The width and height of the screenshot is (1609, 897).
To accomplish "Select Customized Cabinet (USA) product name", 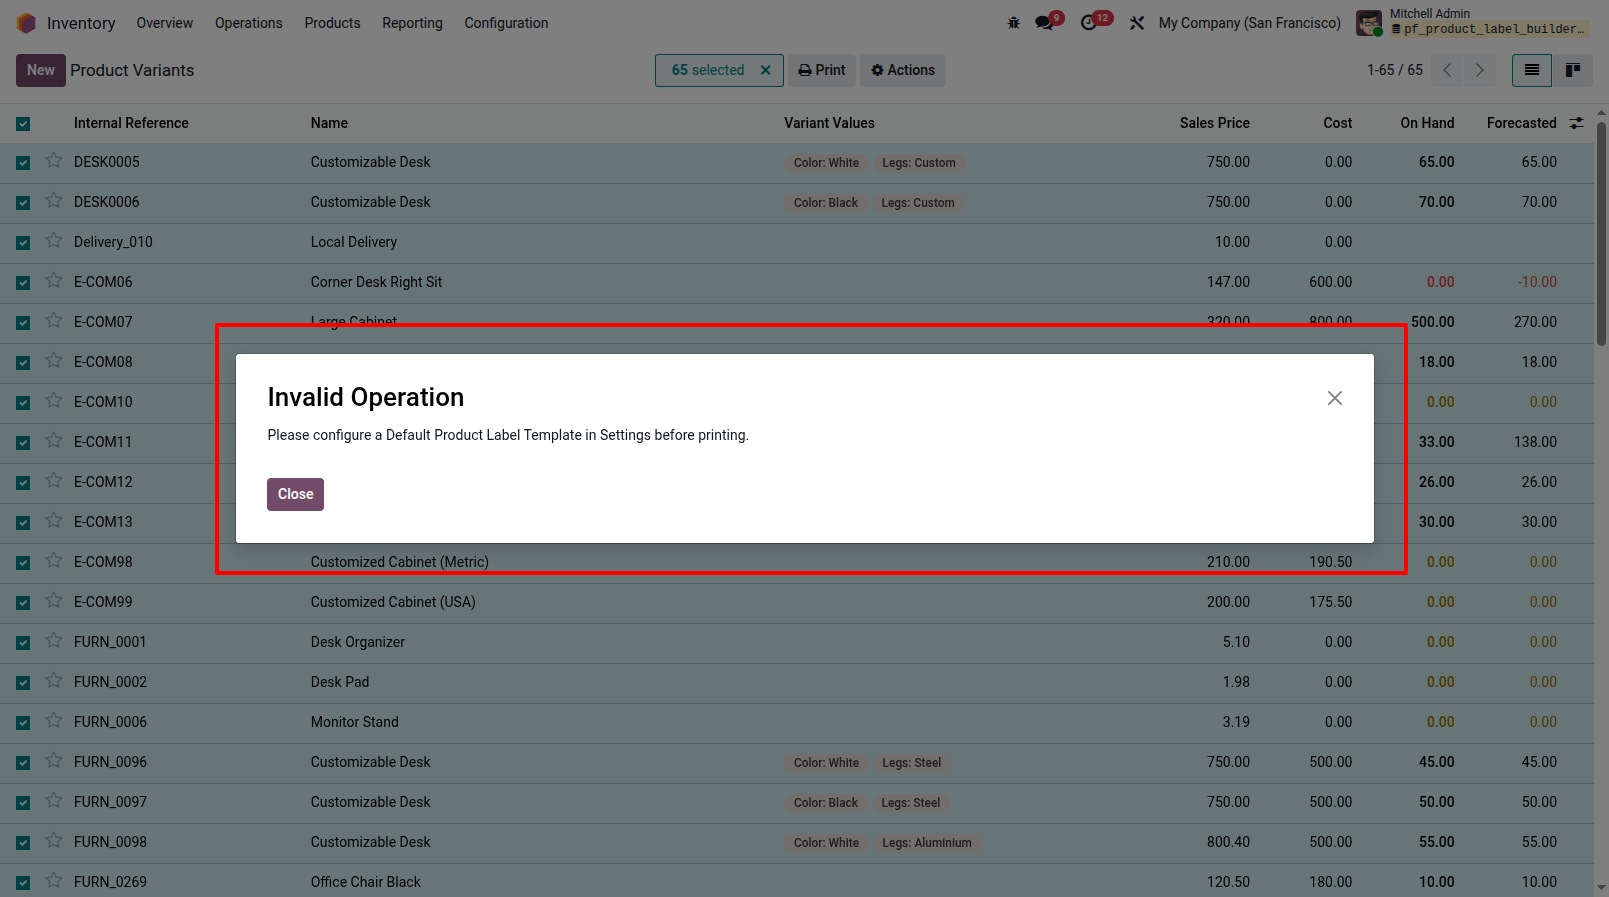I will (x=393, y=602).
